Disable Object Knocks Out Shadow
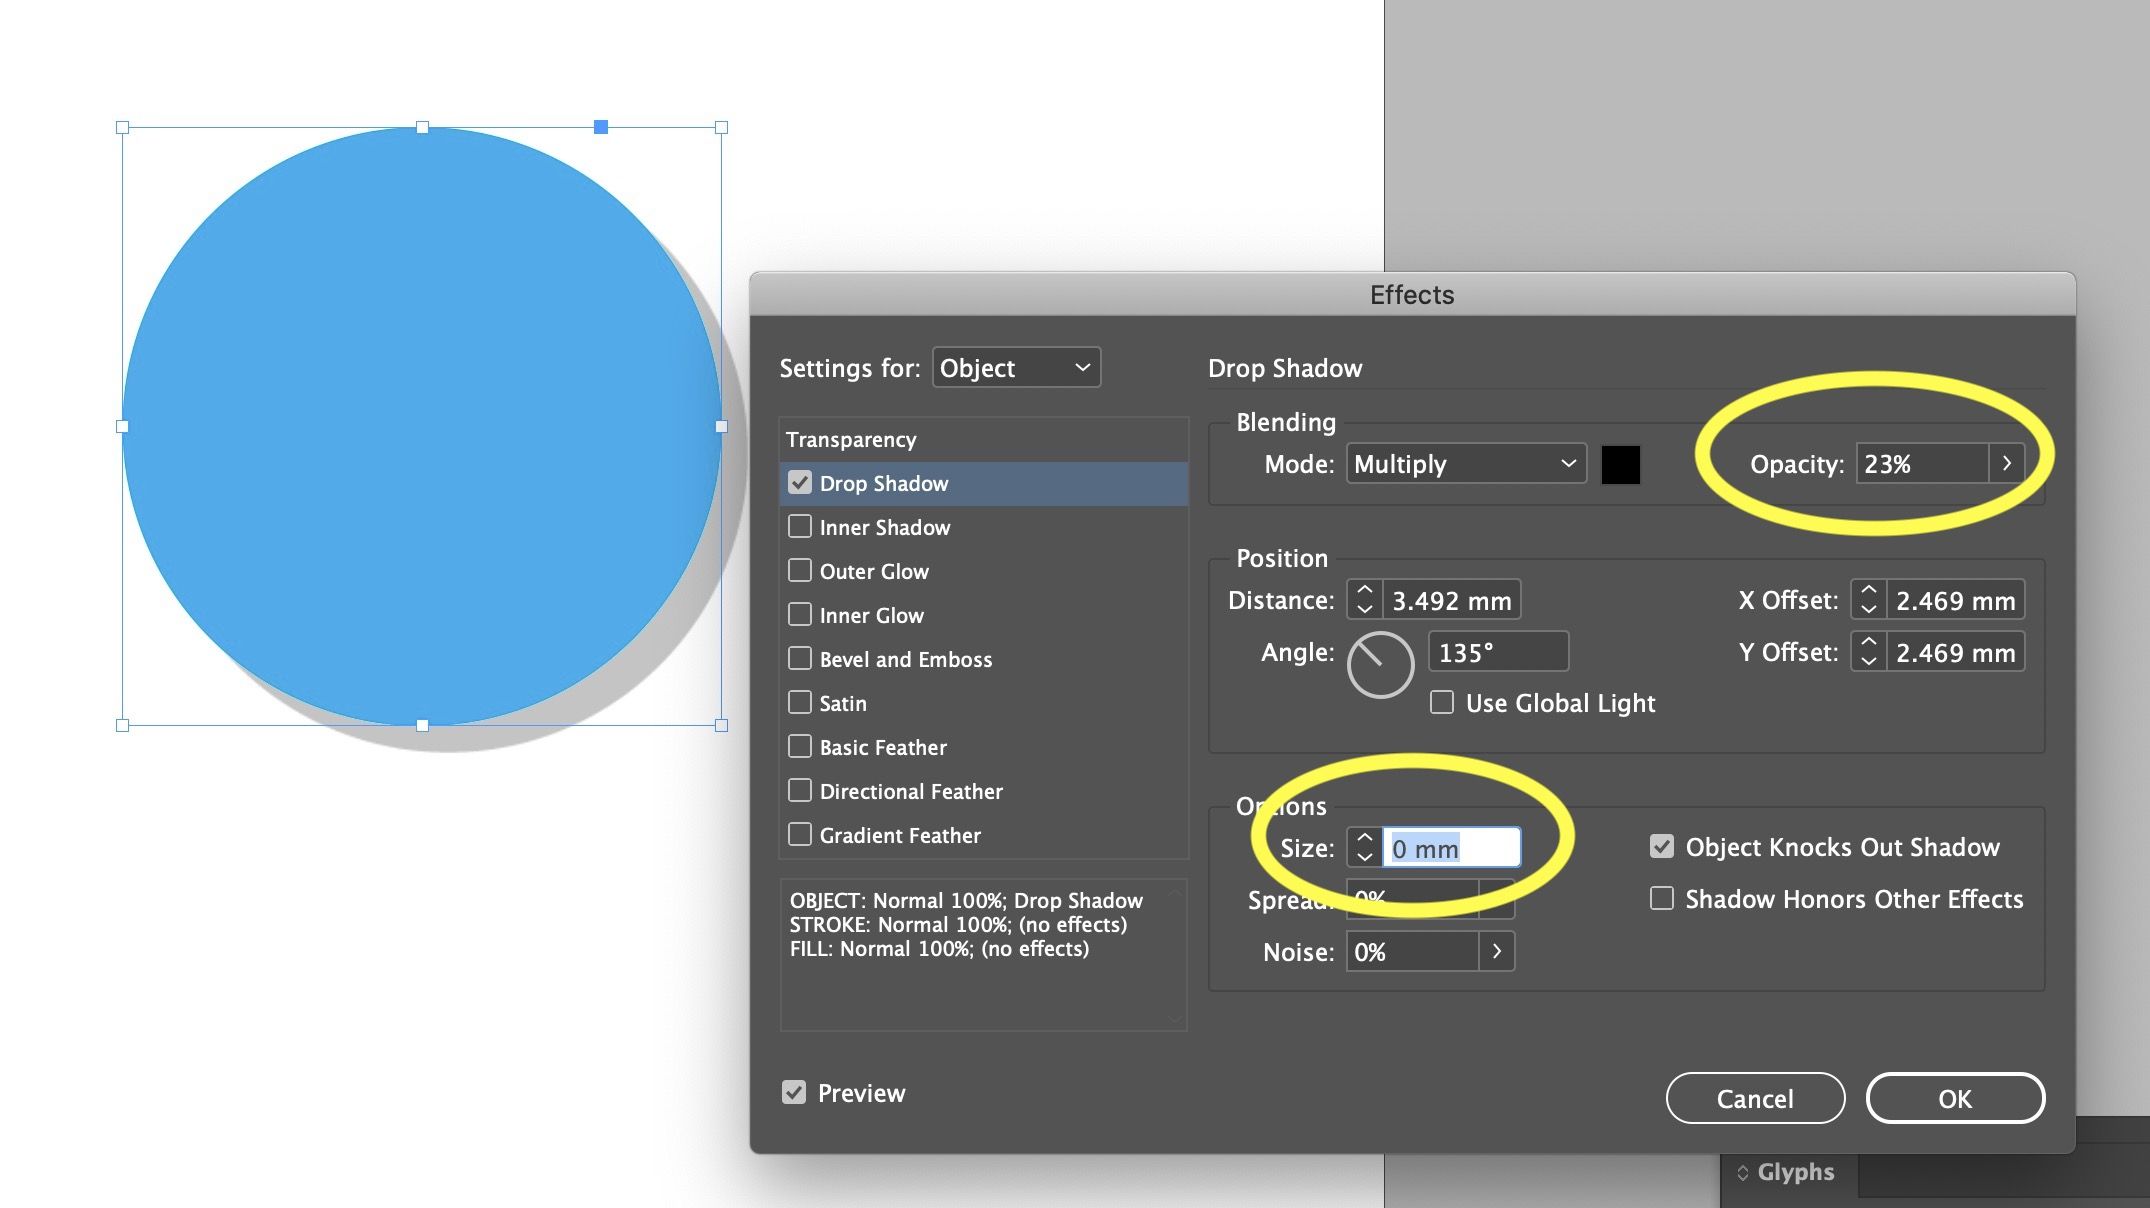This screenshot has width=2150, height=1208. [1661, 845]
